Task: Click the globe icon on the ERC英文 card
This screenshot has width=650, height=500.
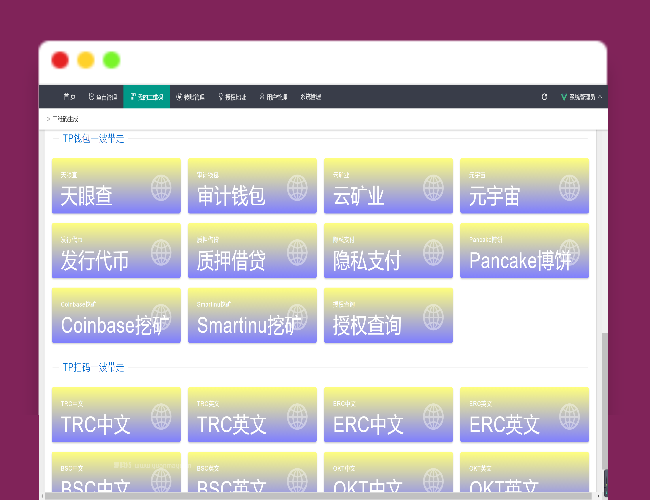Action: pos(569,417)
